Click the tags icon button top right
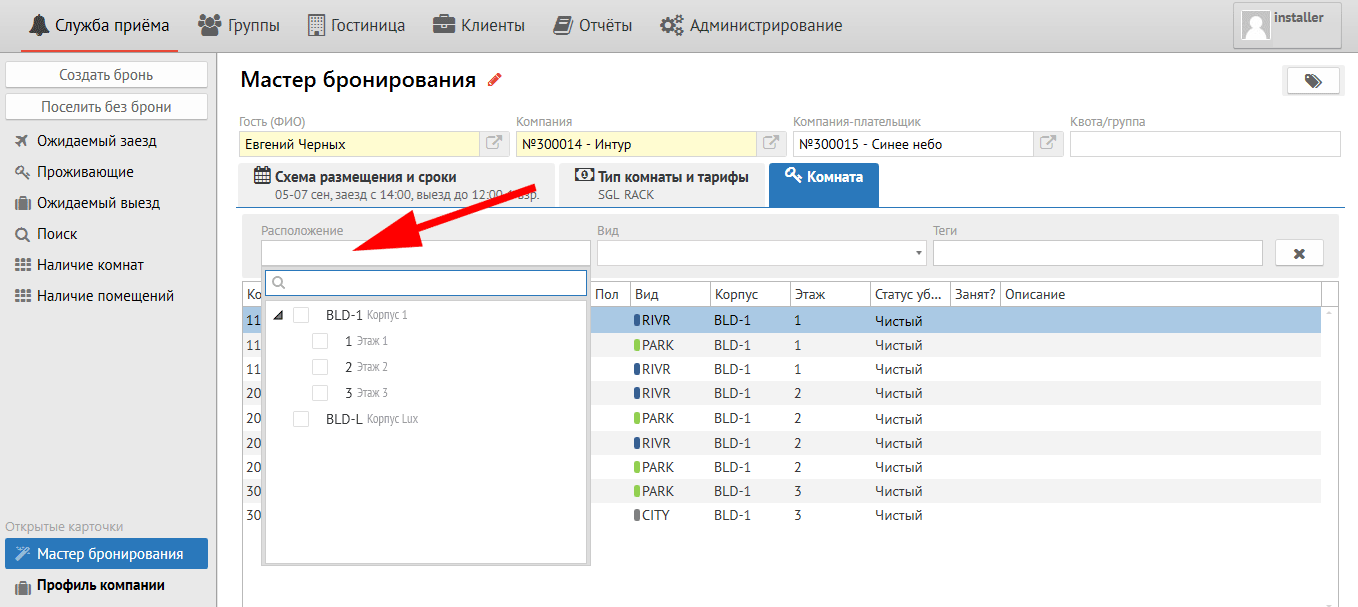This screenshot has height=607, width=1358. 1312,82
